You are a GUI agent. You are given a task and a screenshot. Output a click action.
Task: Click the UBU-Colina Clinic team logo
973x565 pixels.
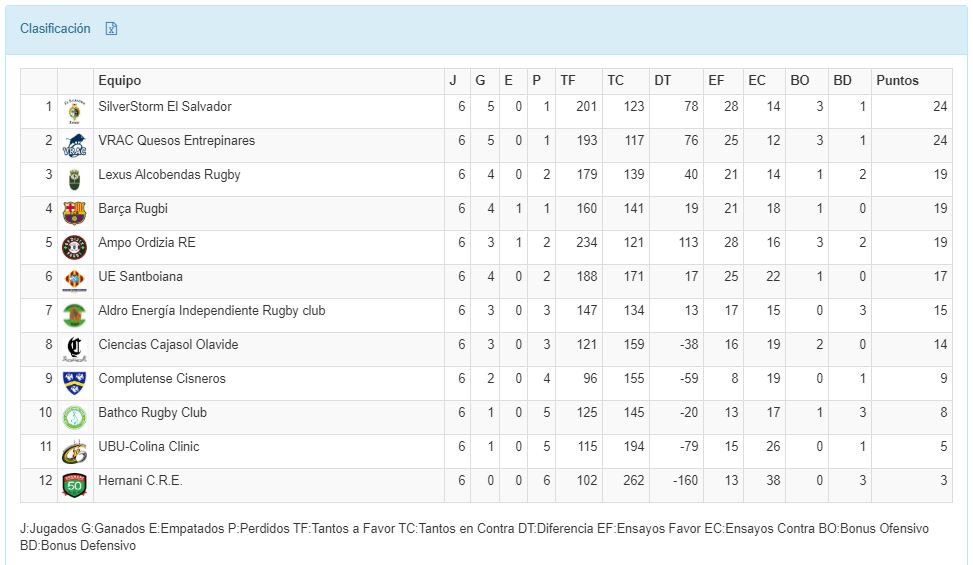pyautogui.click(x=74, y=451)
